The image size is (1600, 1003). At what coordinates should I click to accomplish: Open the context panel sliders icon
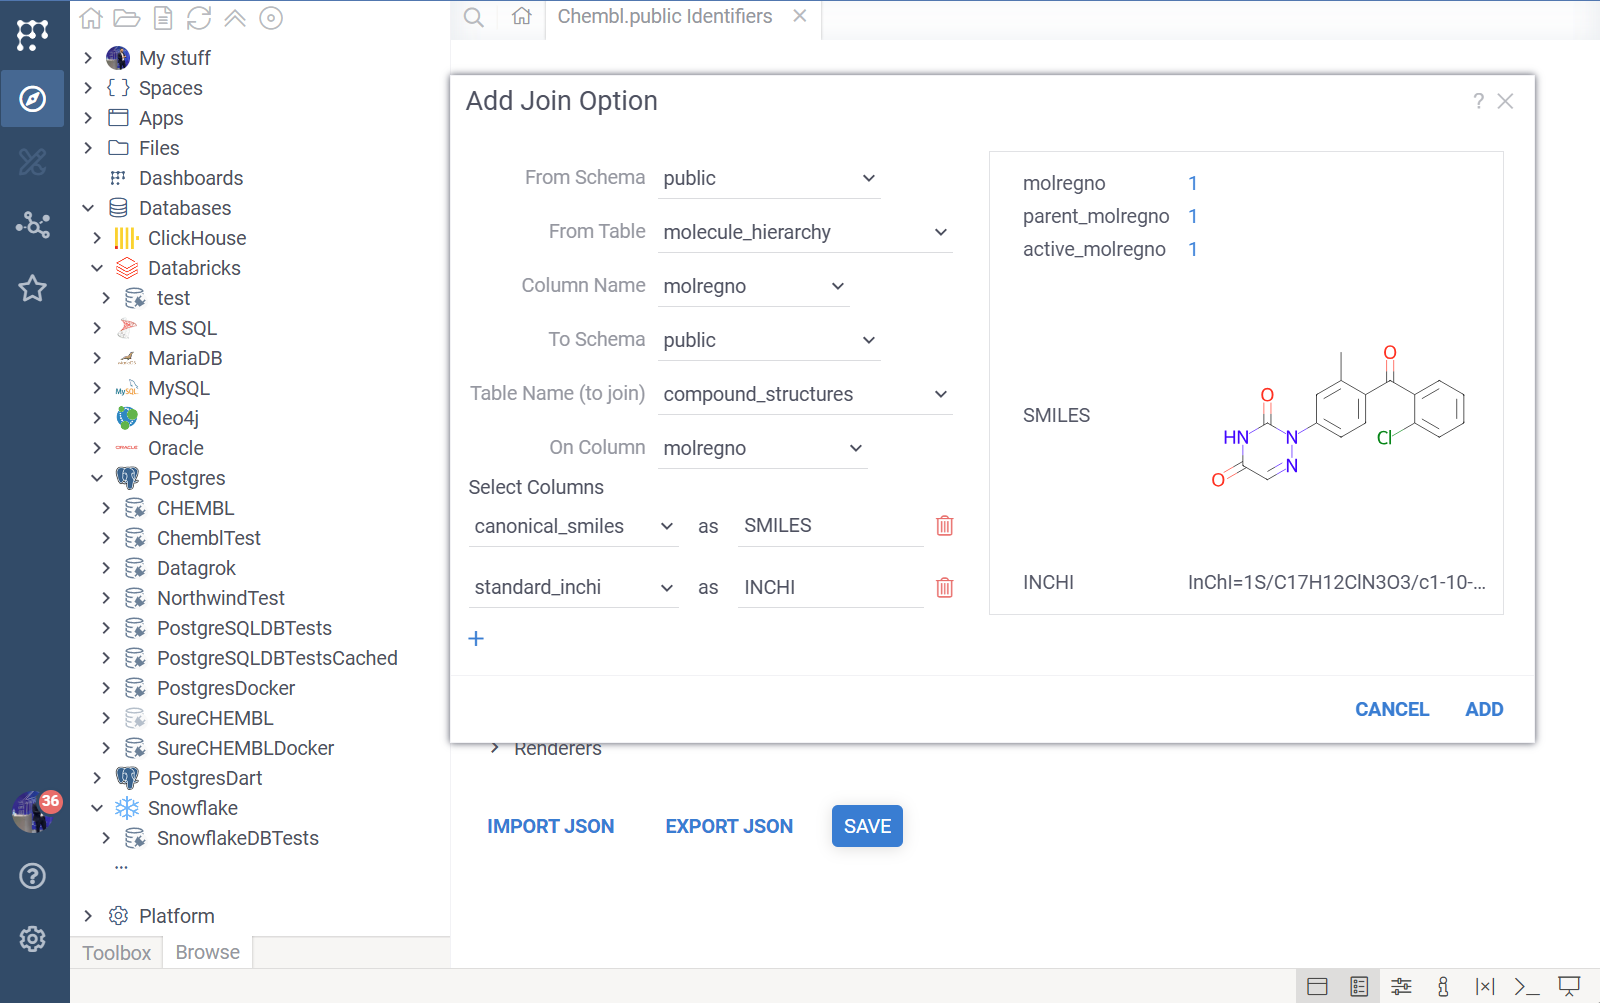pos(1402,986)
